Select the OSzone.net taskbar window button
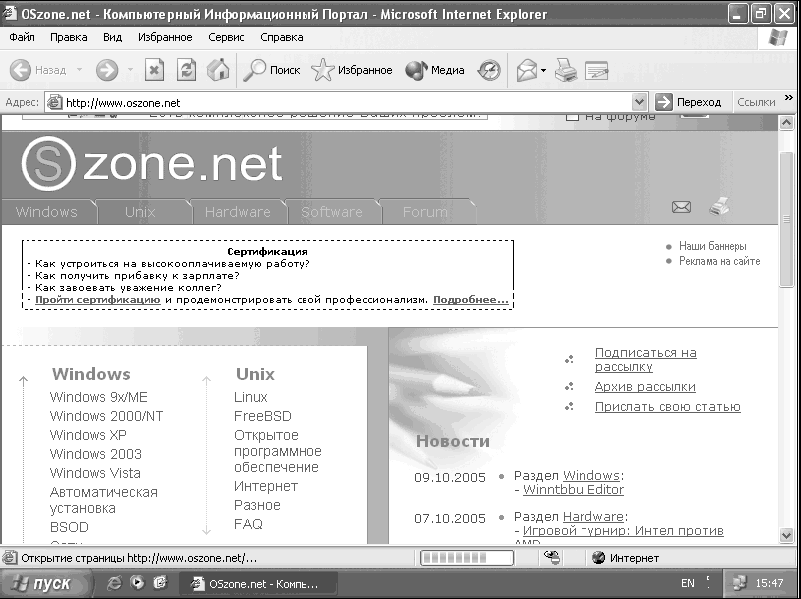This screenshot has height=599, width=801. tap(258, 583)
